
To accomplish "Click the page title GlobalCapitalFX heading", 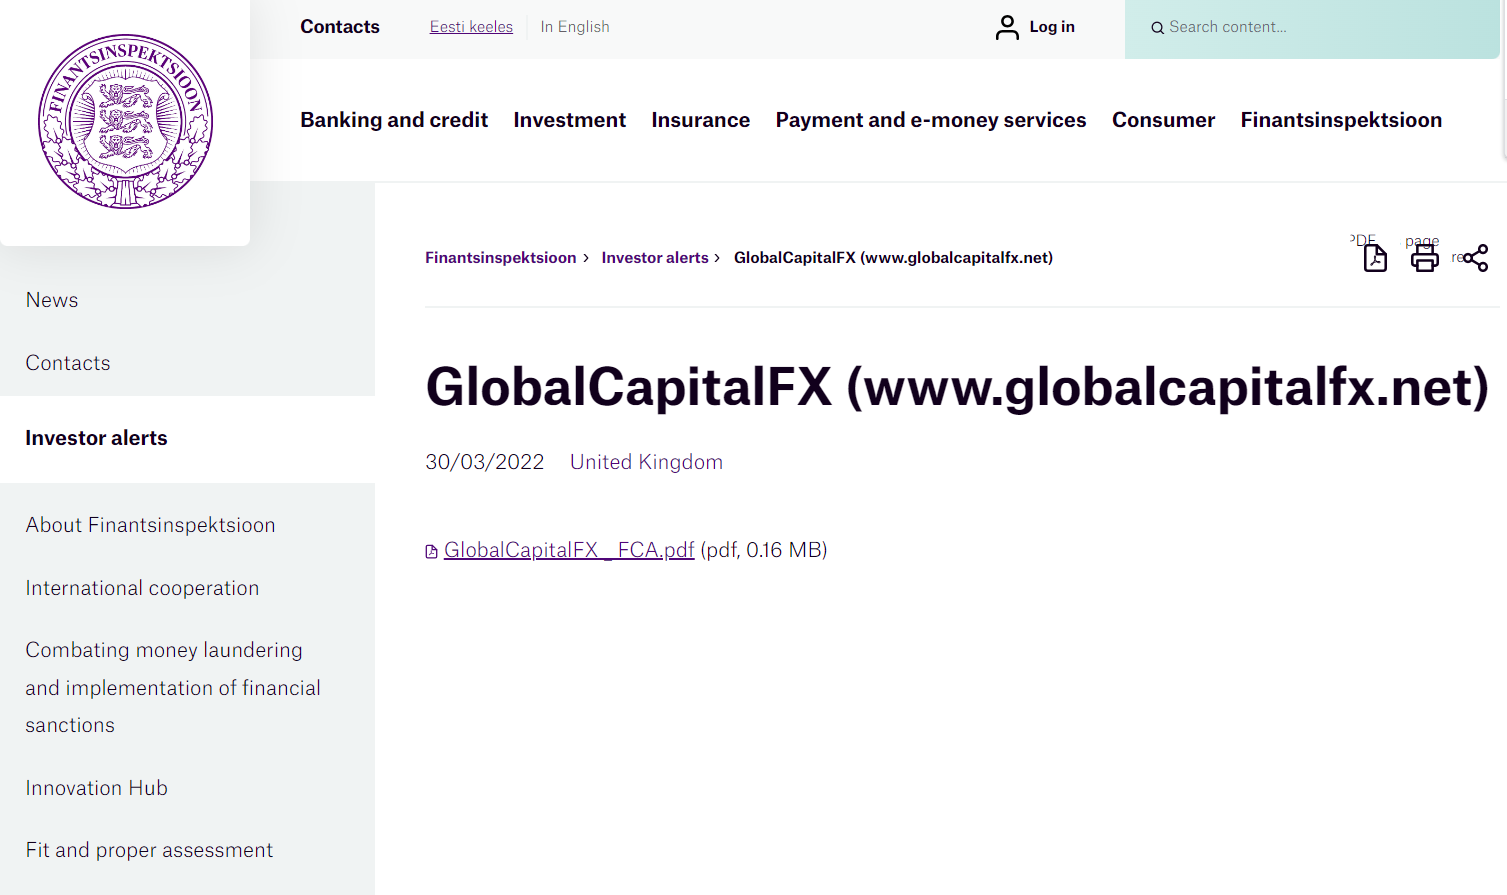I will click(x=957, y=387).
